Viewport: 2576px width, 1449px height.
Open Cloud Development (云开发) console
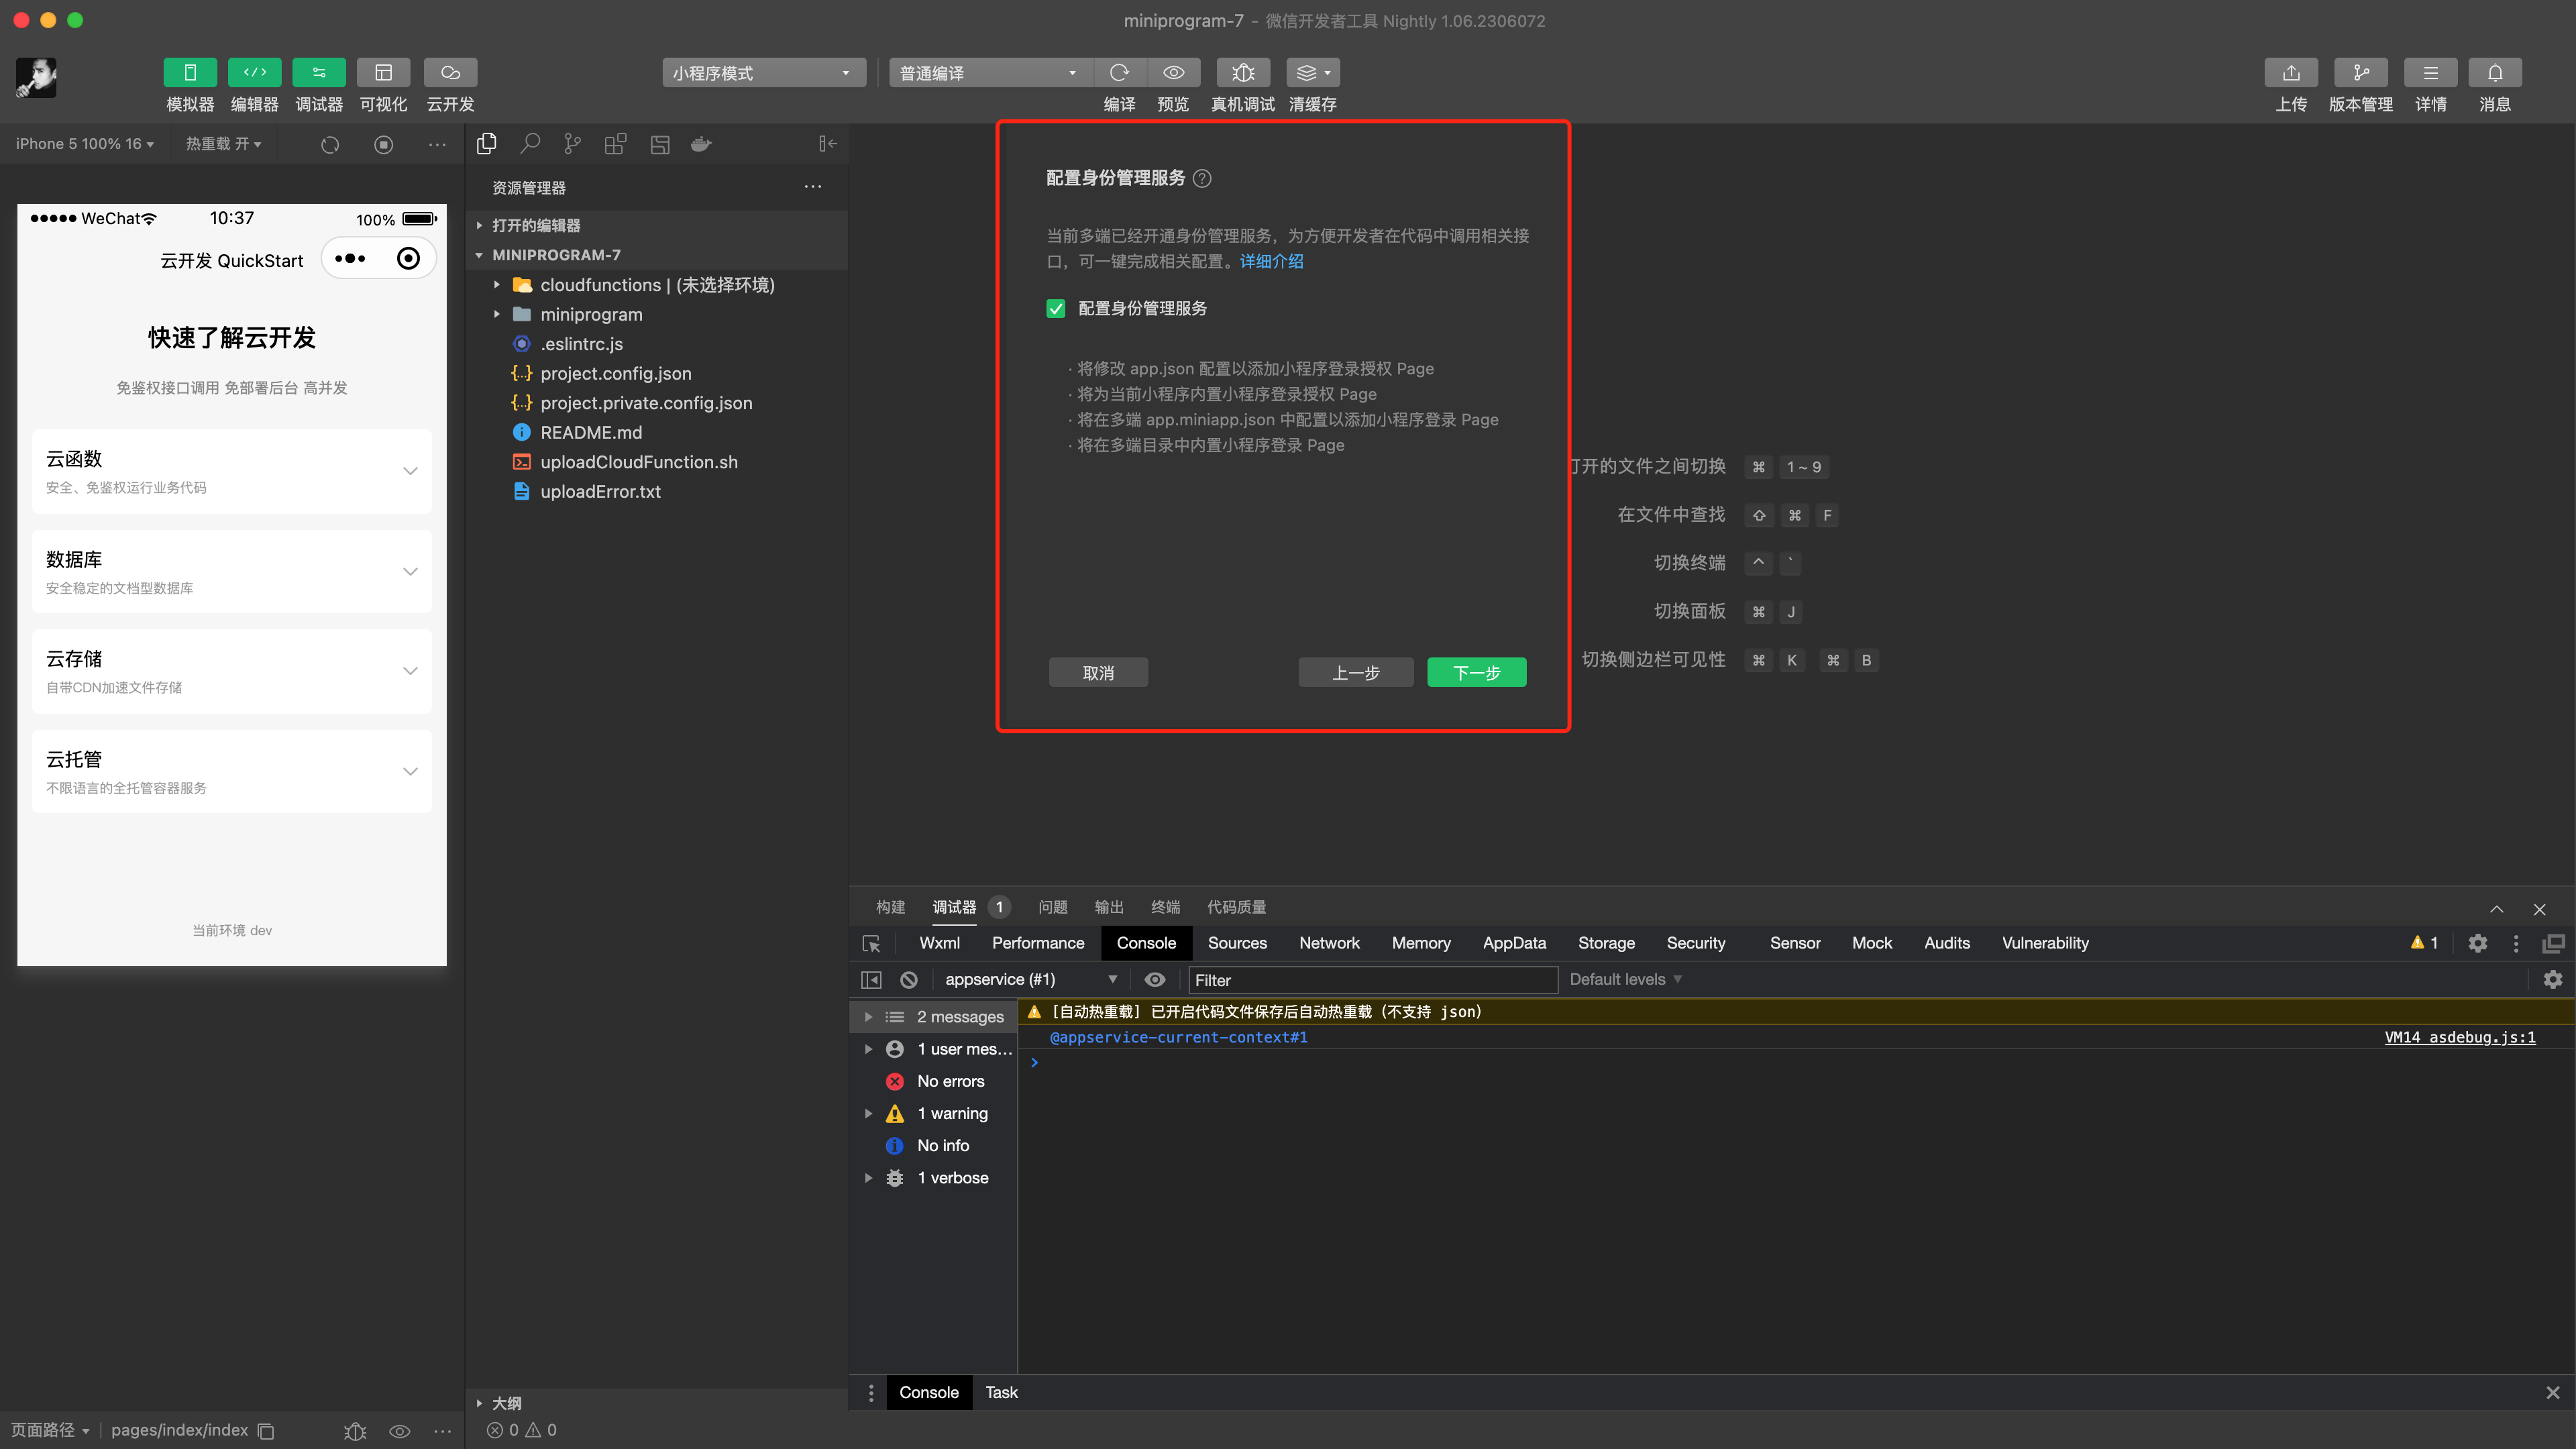(450, 72)
